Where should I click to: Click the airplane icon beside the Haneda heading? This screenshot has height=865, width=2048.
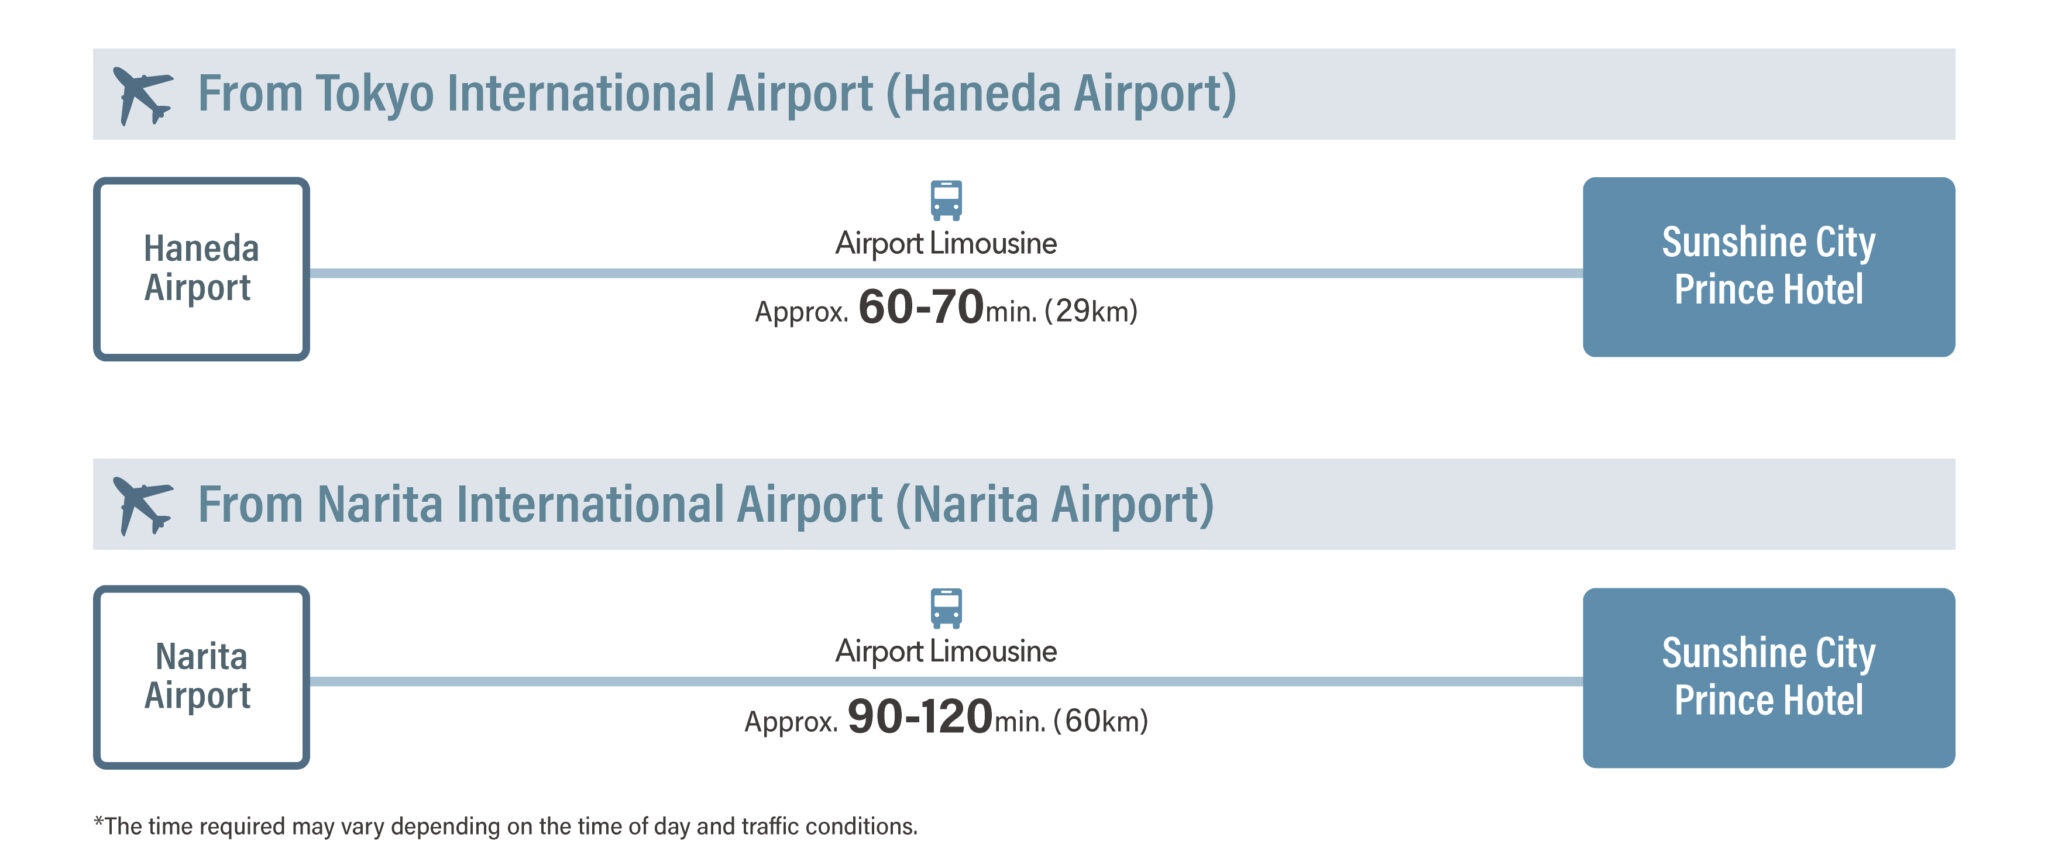tap(141, 95)
